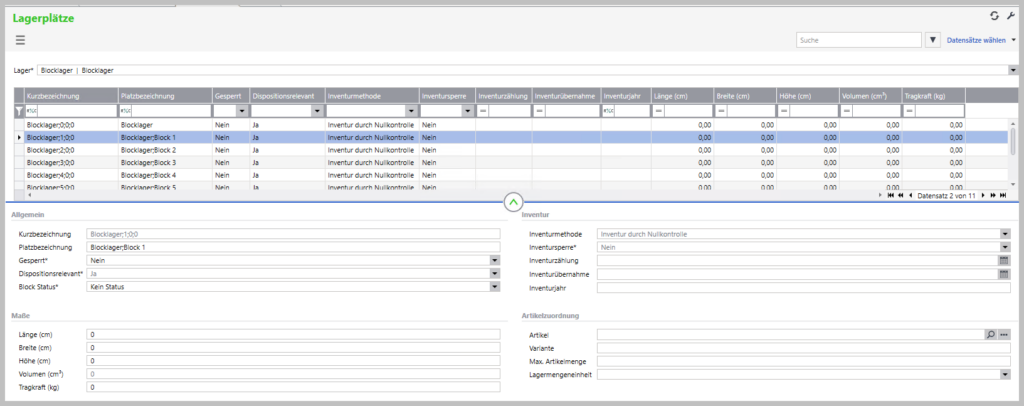Viewport: 1024px width, 406px height.
Task: Open Inventurübernahme calendar picker
Action: coord(1004,274)
